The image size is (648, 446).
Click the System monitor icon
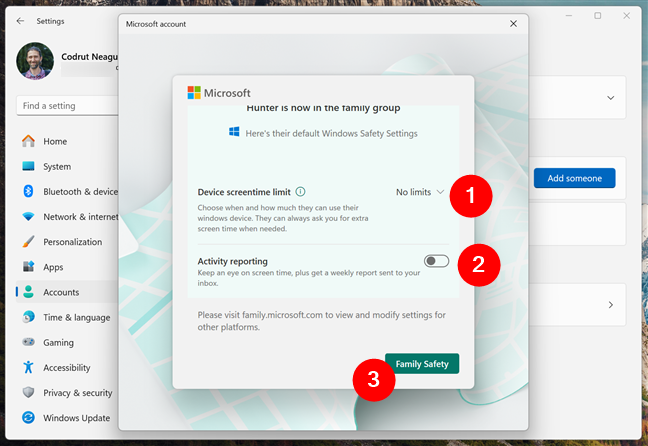coord(28,166)
